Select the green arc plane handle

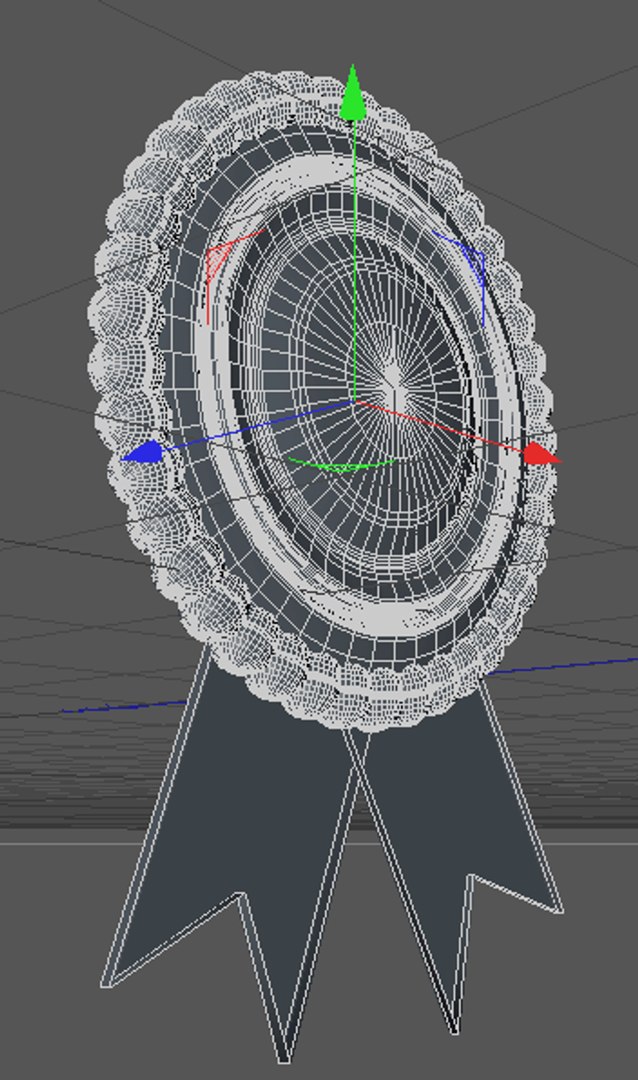click(341, 464)
